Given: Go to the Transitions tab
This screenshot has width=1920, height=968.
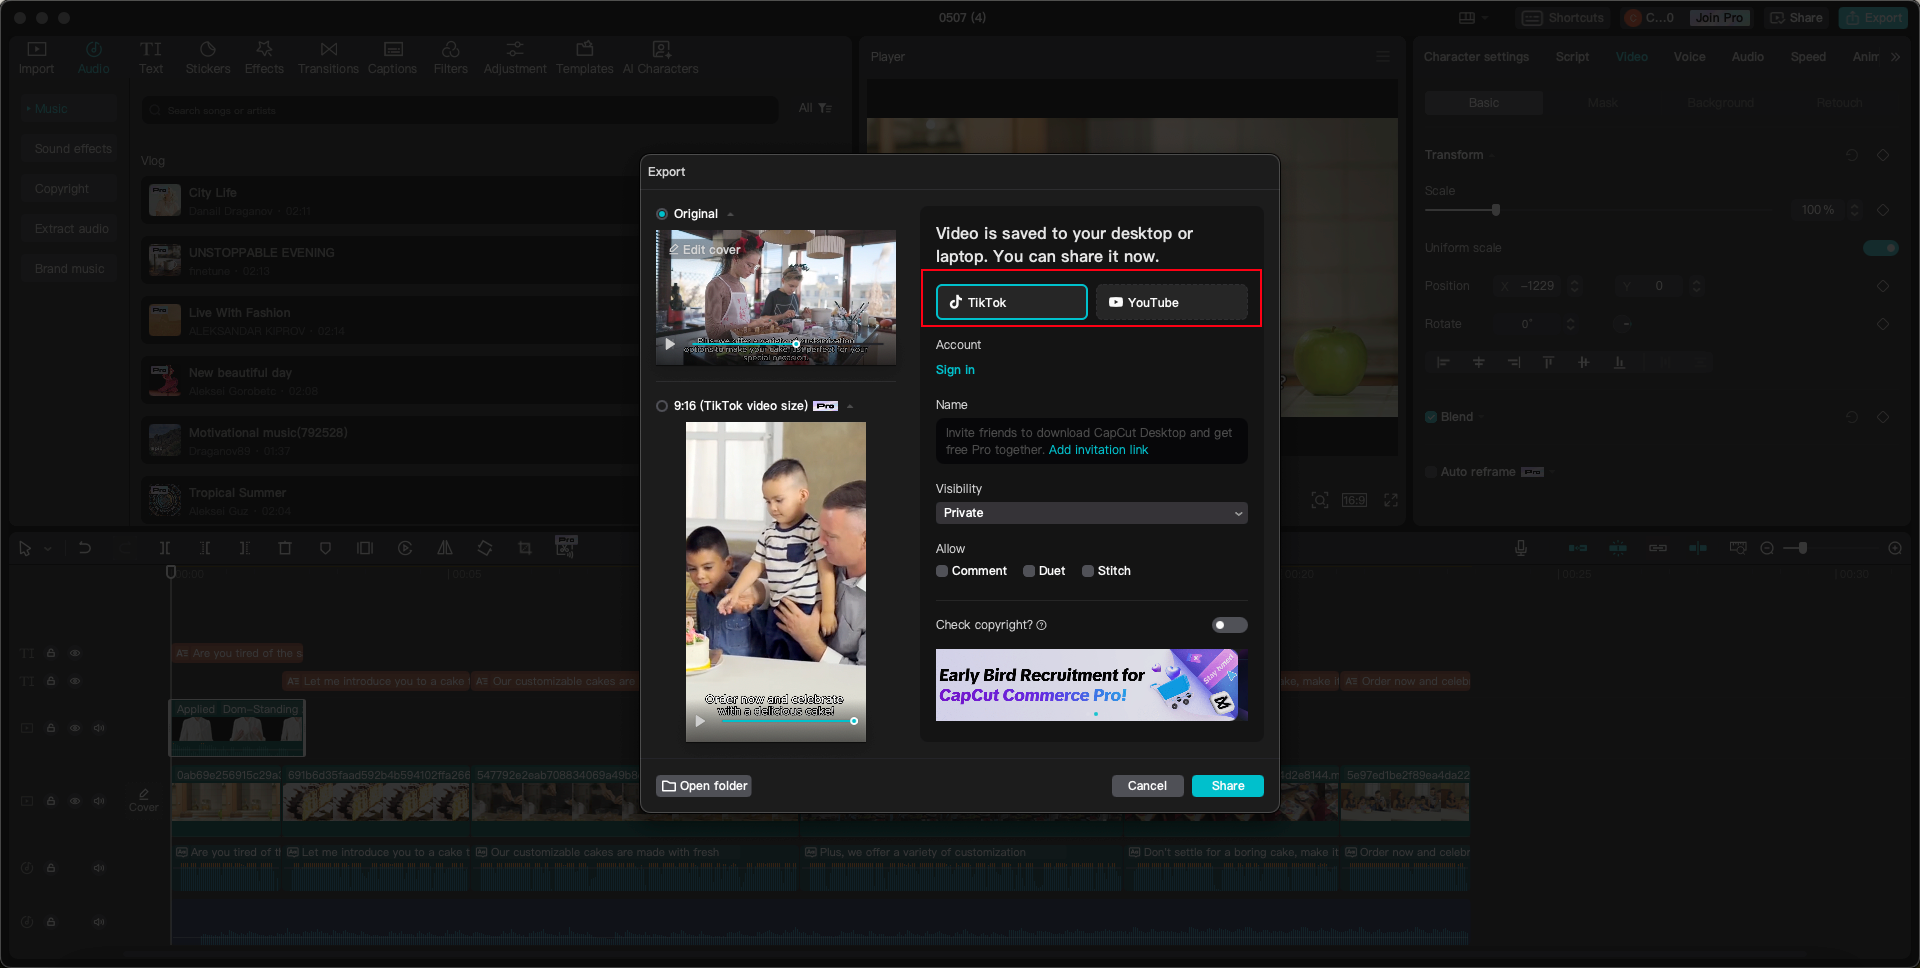Looking at the screenshot, I should click(328, 58).
